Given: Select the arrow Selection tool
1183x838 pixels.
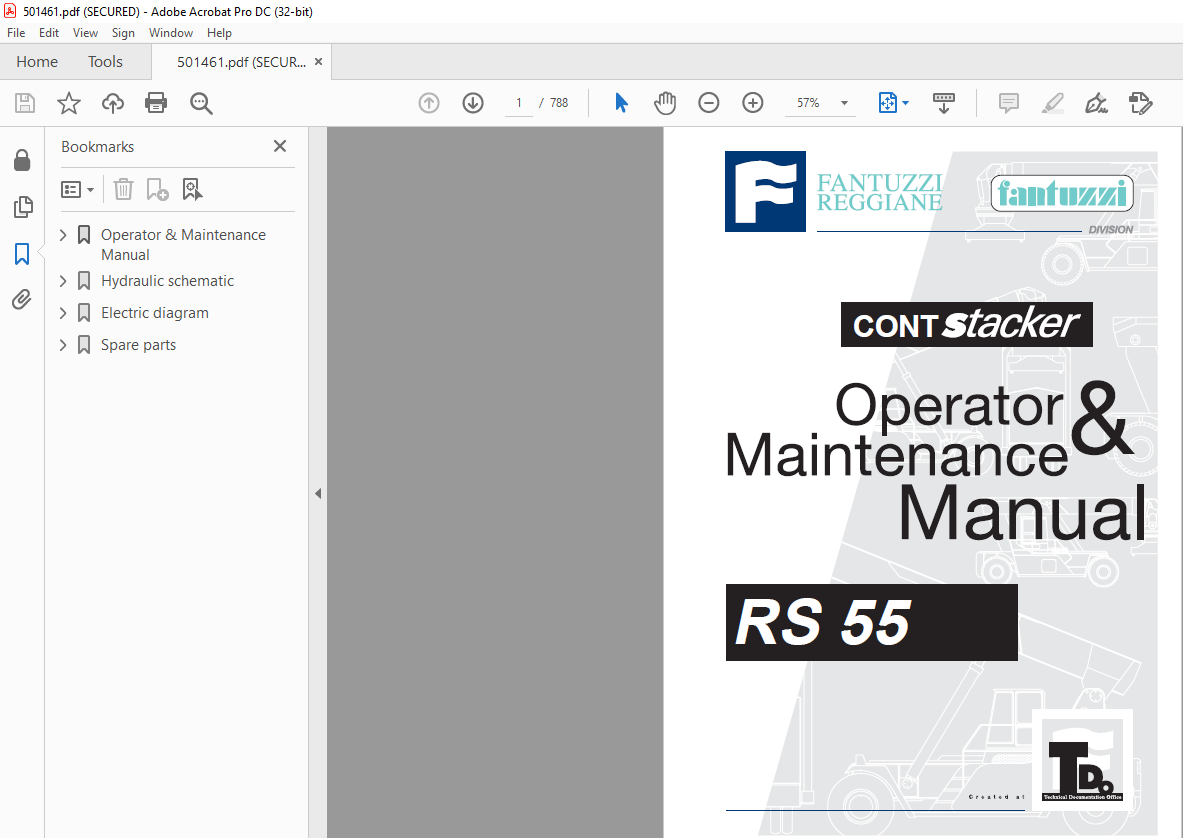Looking at the screenshot, I should [x=621, y=103].
